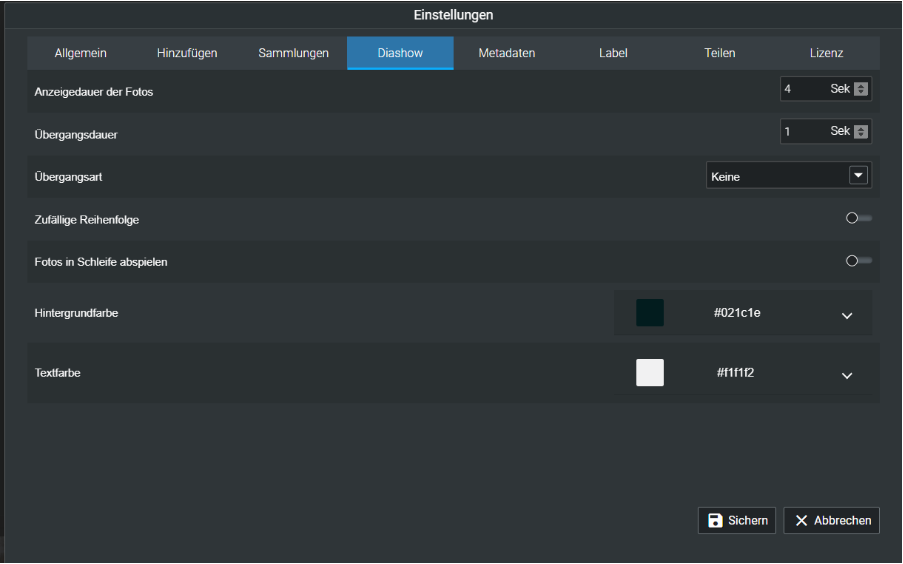
Task: Switch to the Label tab
Action: [x=613, y=53]
